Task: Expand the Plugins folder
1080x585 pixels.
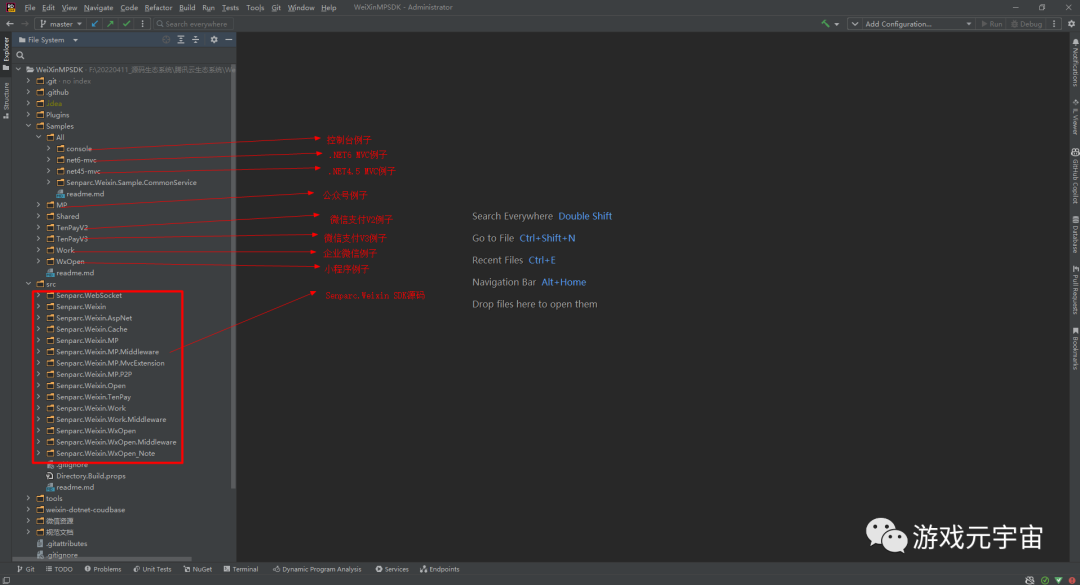Action: [x=28, y=115]
